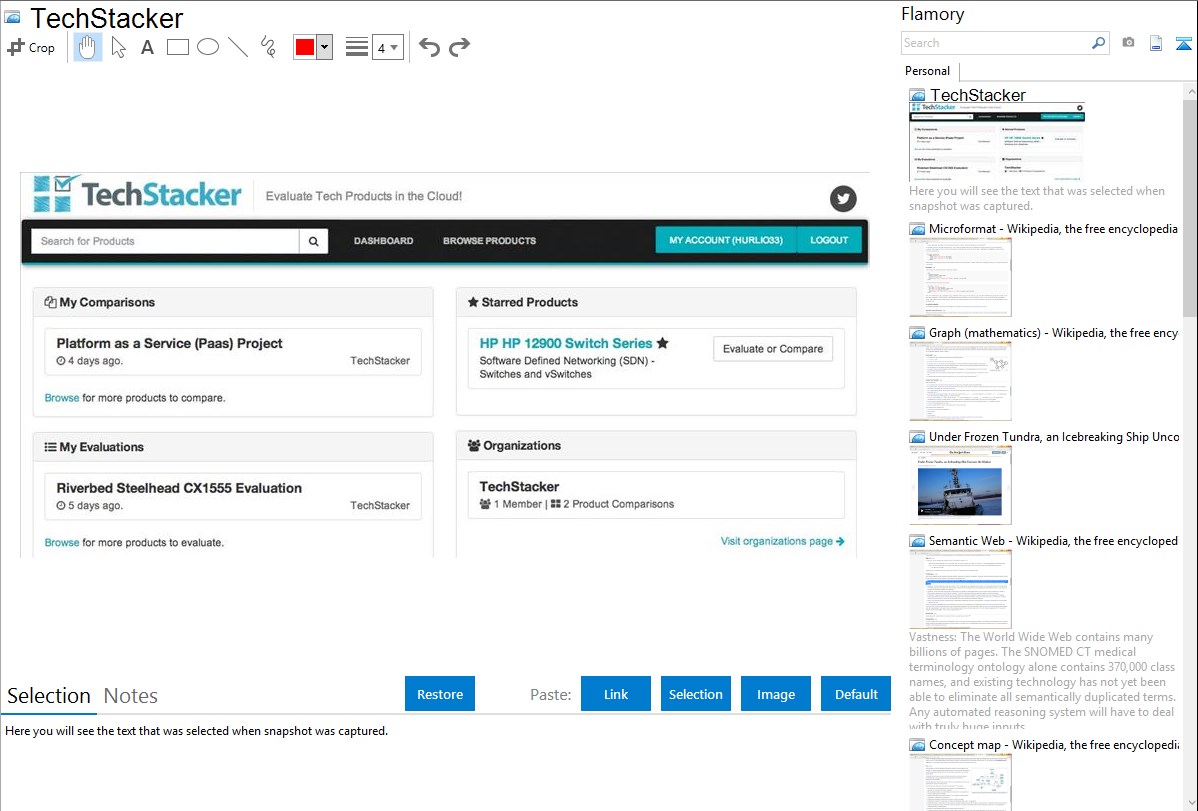Open the line width 4 dropdown
1198x811 pixels.
pos(387,47)
